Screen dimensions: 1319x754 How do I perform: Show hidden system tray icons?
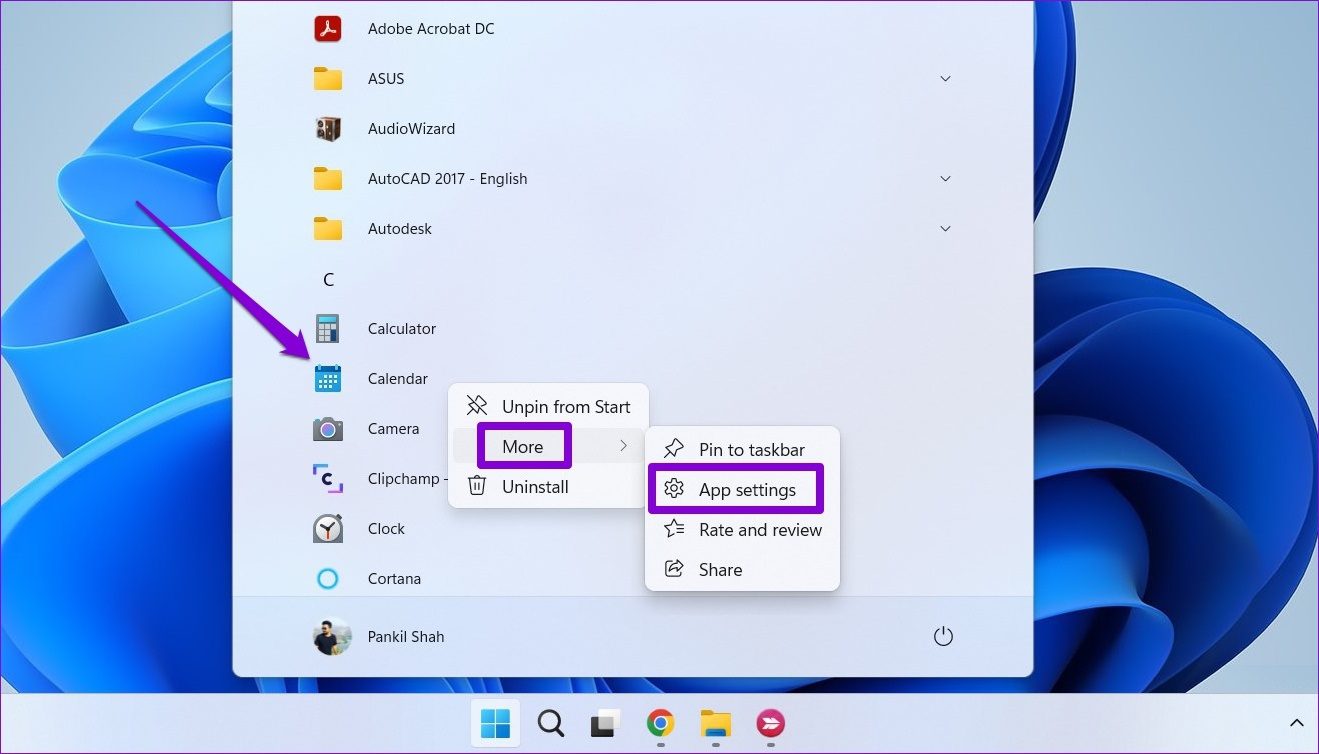[x=1296, y=723]
